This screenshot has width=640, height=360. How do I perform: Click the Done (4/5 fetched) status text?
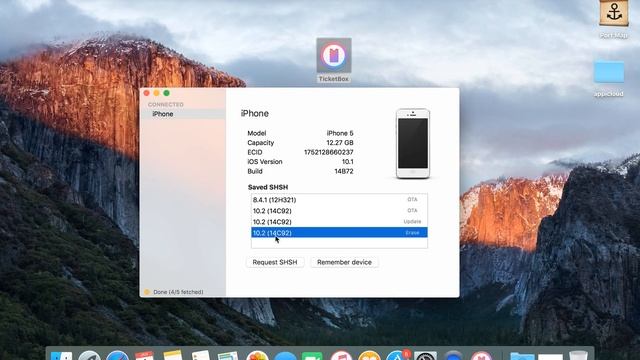[178, 292]
